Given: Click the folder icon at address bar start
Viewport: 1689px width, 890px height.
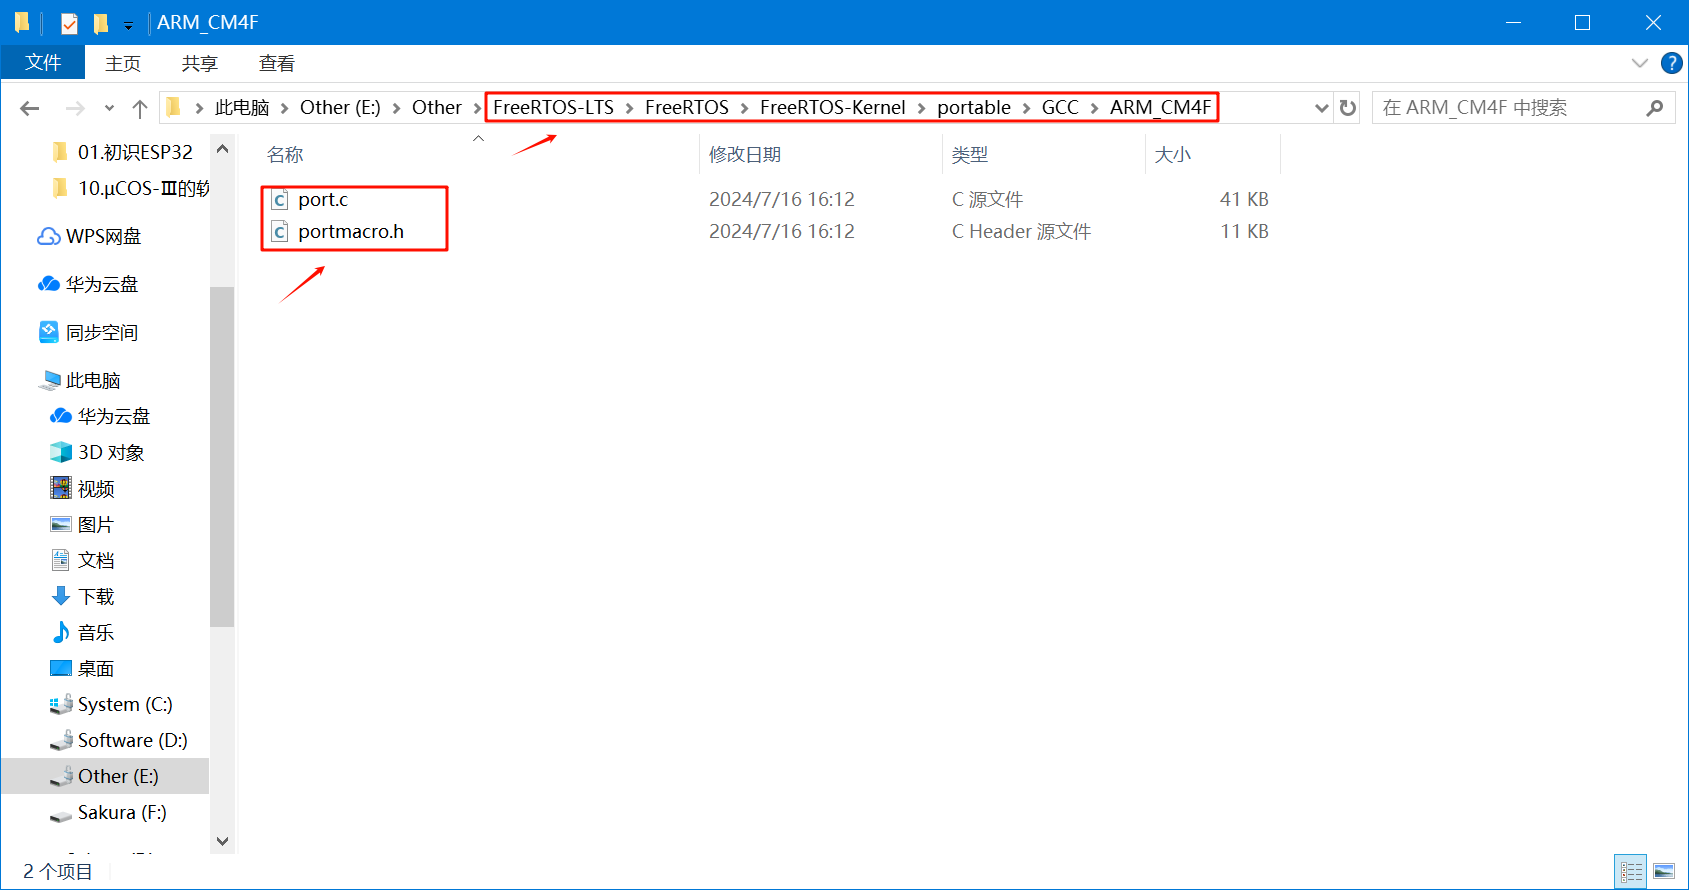Looking at the screenshot, I should pyautogui.click(x=174, y=107).
